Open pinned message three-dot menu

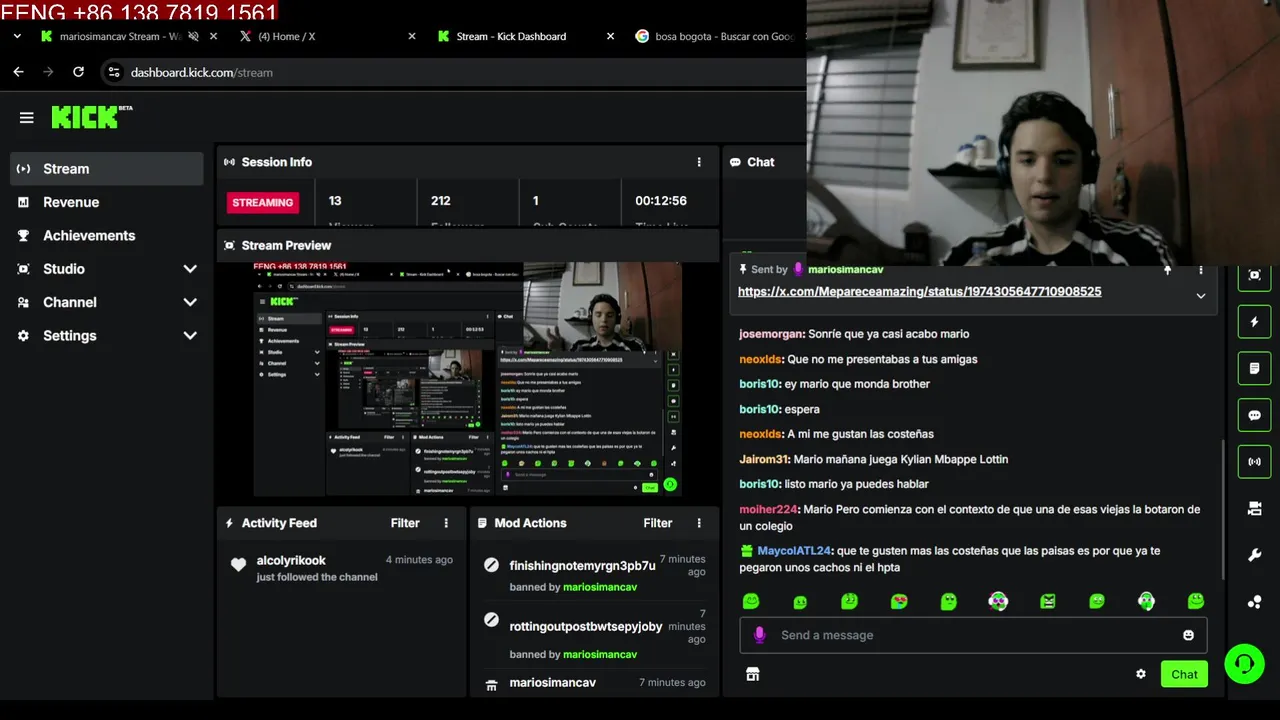1201,270
